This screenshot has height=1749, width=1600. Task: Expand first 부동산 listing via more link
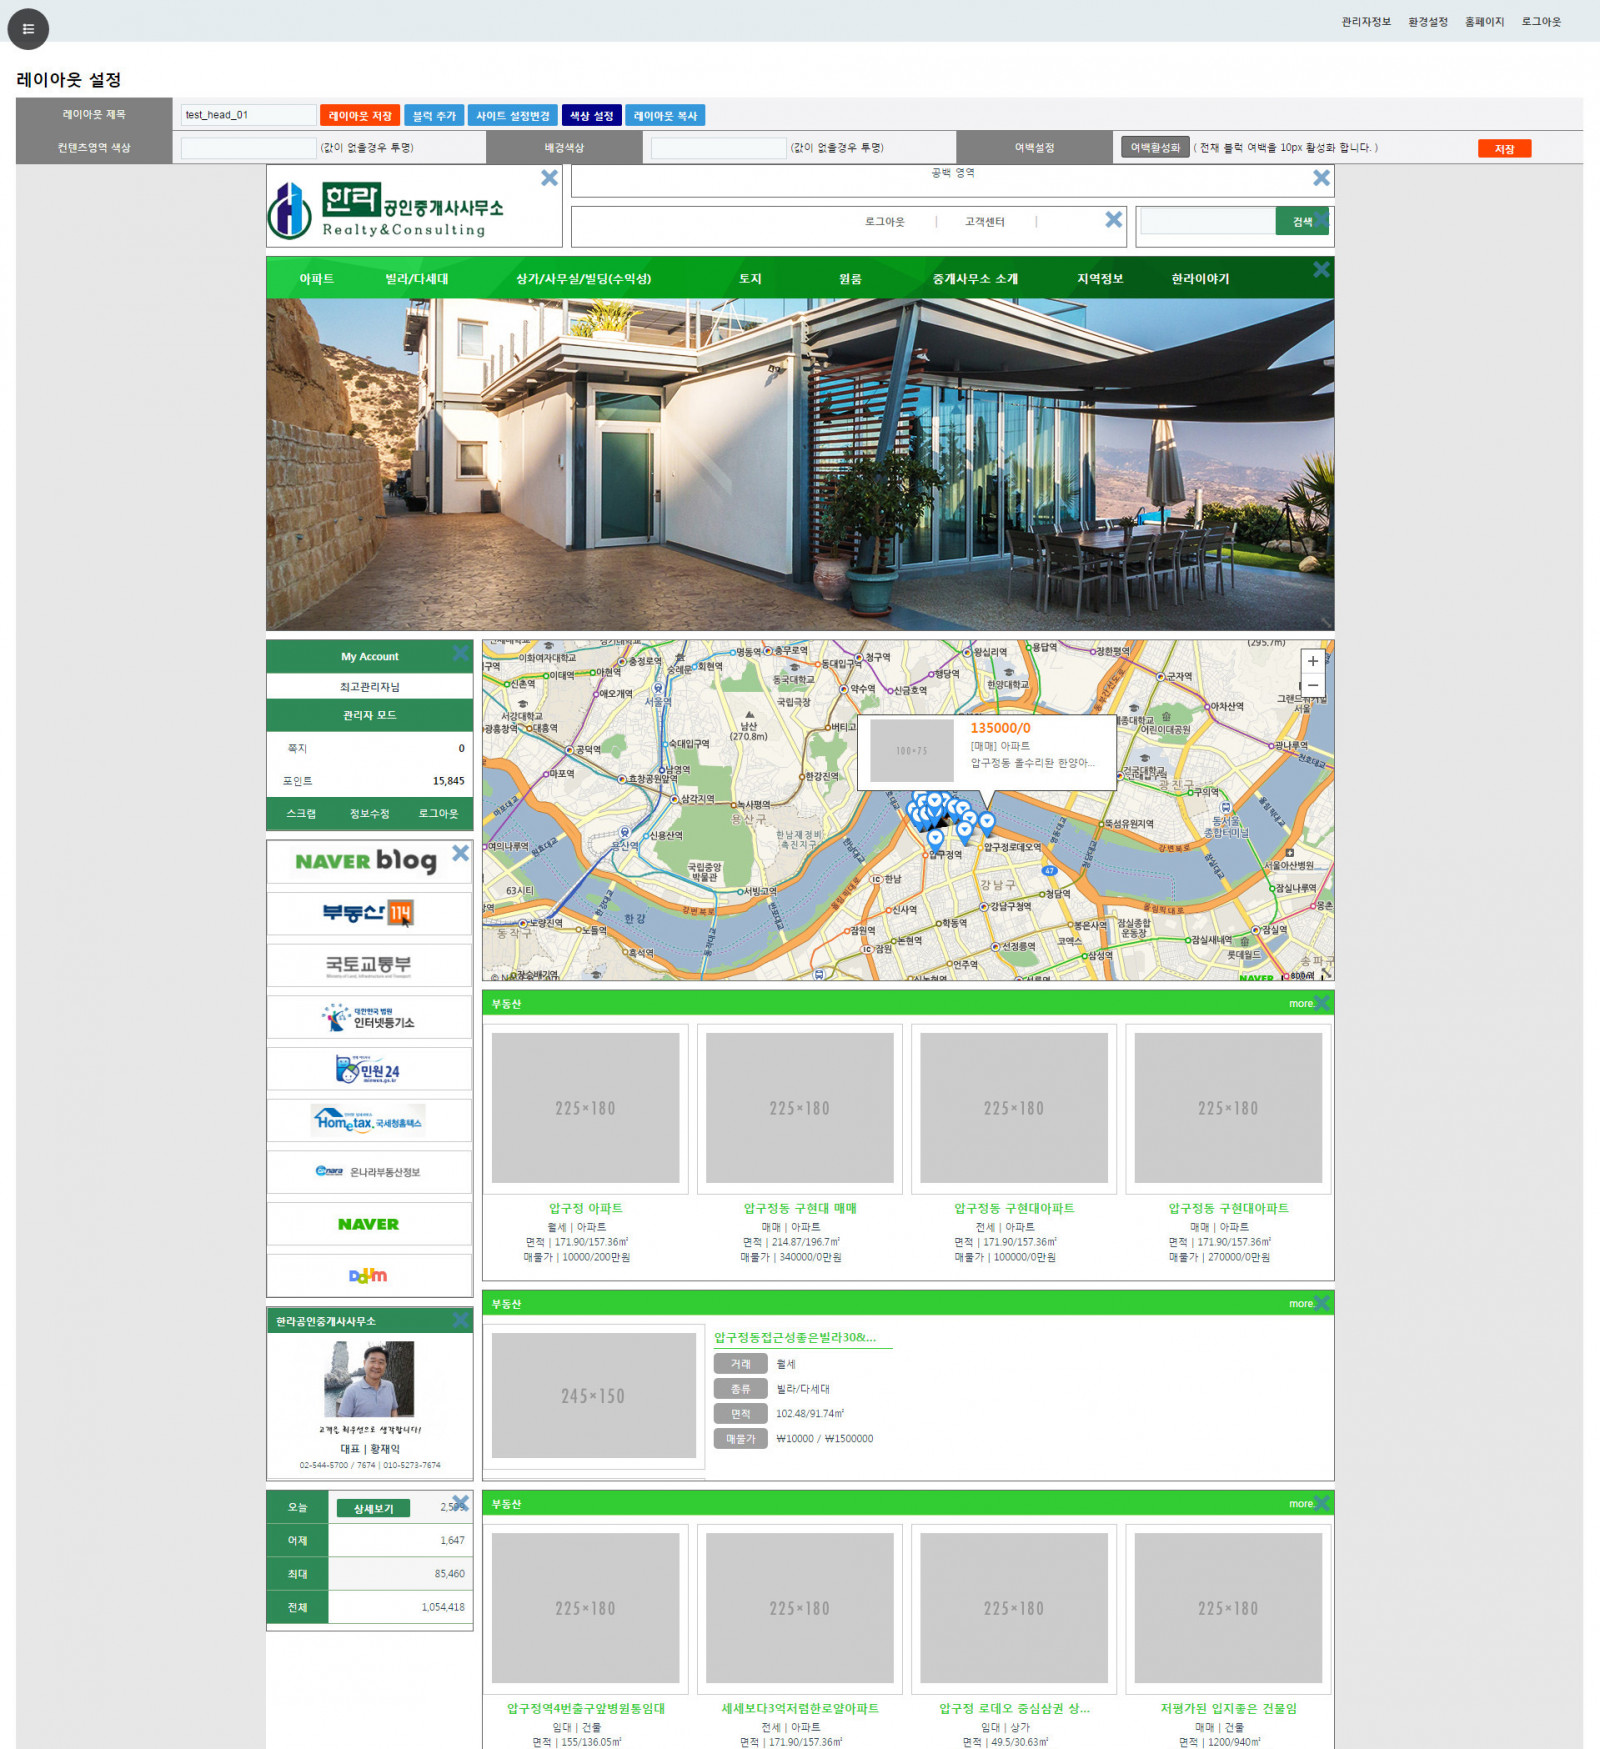point(1300,1004)
